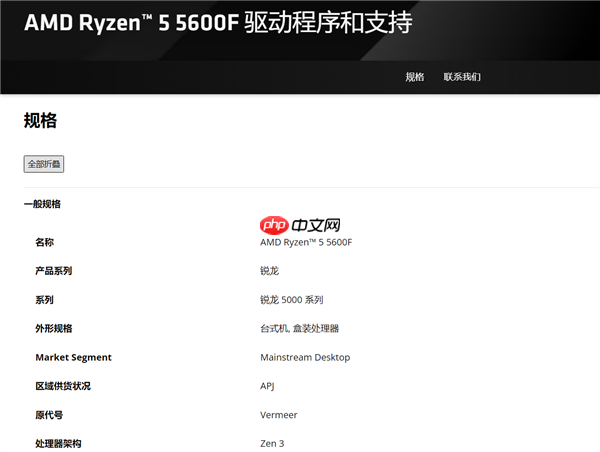This screenshot has width=600, height=452.
Task: Select the Zen 3 architecture value
Action: coord(272,444)
